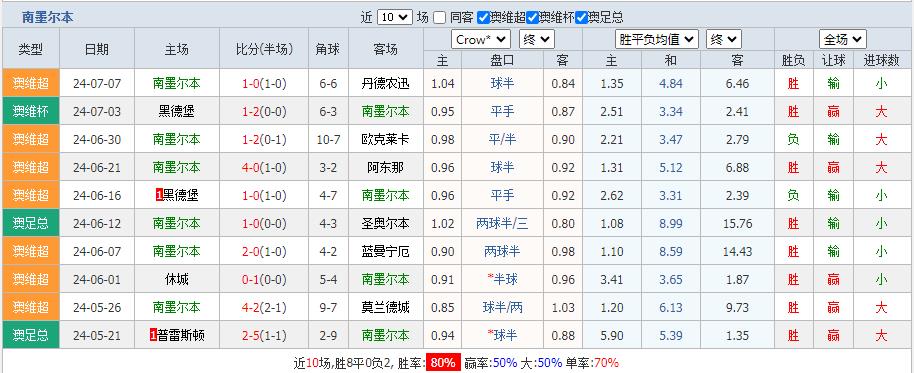Click 圣奥尔本 away team name

point(385,223)
